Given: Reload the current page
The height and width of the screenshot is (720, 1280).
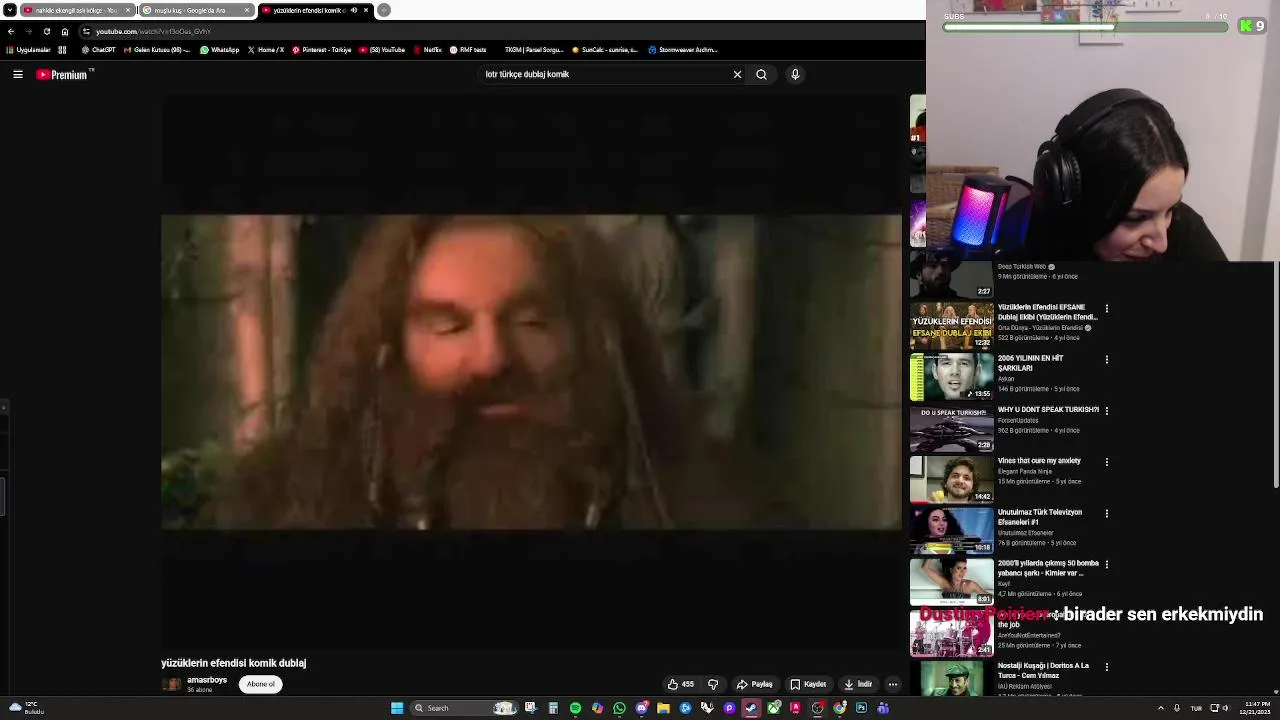Looking at the screenshot, I should coord(46,31).
